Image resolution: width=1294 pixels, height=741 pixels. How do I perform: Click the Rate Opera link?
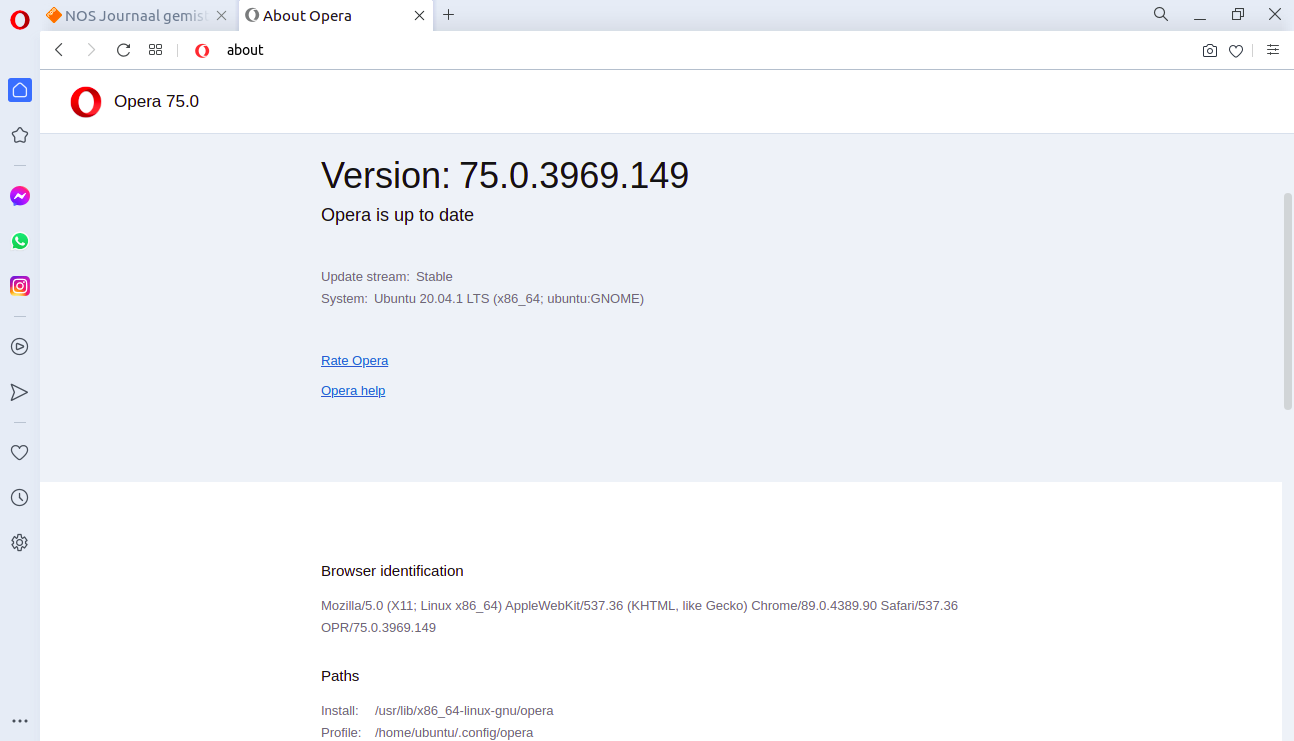click(x=354, y=361)
